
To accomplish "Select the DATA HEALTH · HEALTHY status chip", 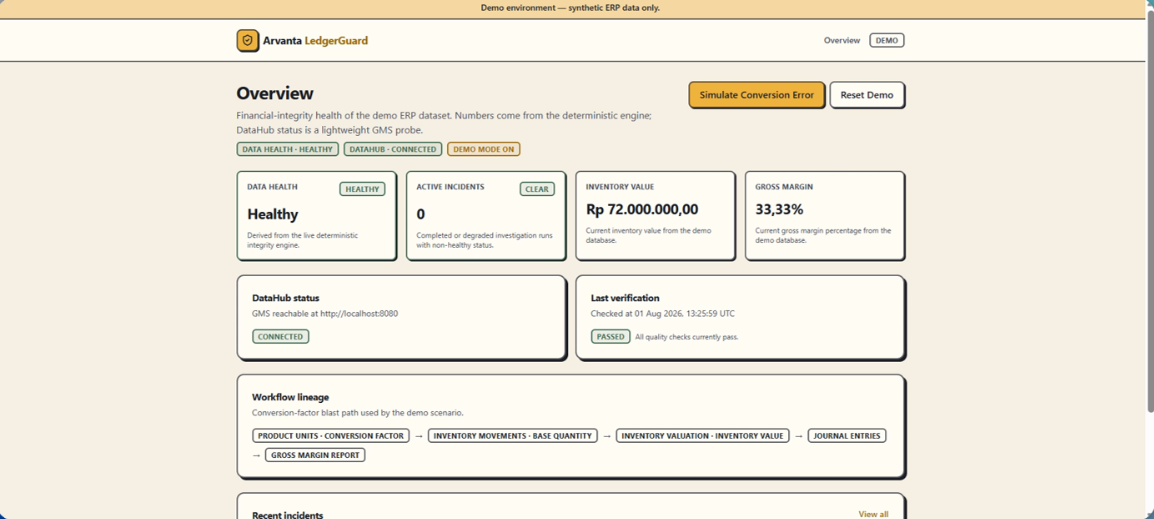I will click(288, 149).
